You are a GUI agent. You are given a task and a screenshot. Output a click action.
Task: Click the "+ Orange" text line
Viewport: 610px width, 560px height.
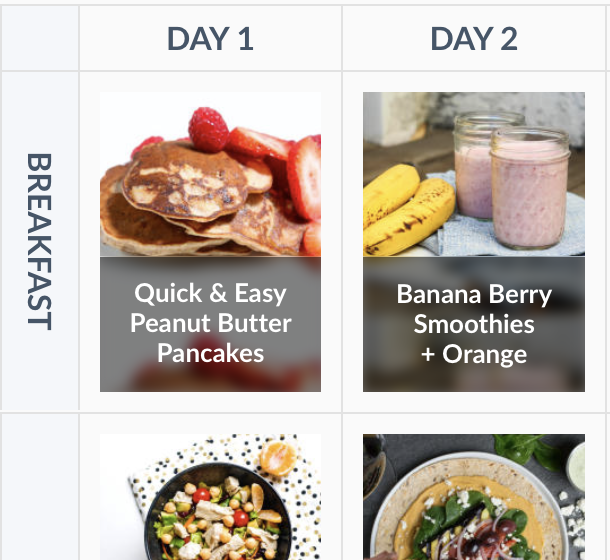click(474, 355)
